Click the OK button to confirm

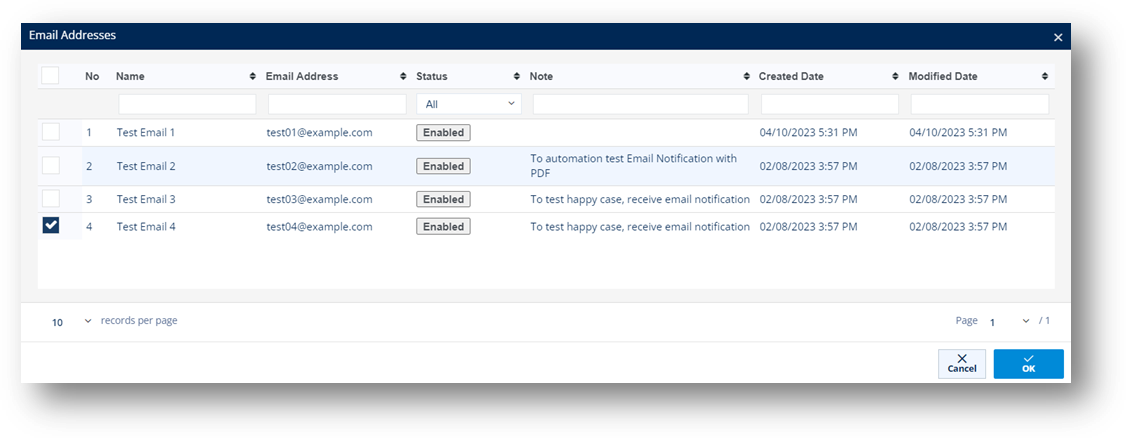tap(1028, 364)
